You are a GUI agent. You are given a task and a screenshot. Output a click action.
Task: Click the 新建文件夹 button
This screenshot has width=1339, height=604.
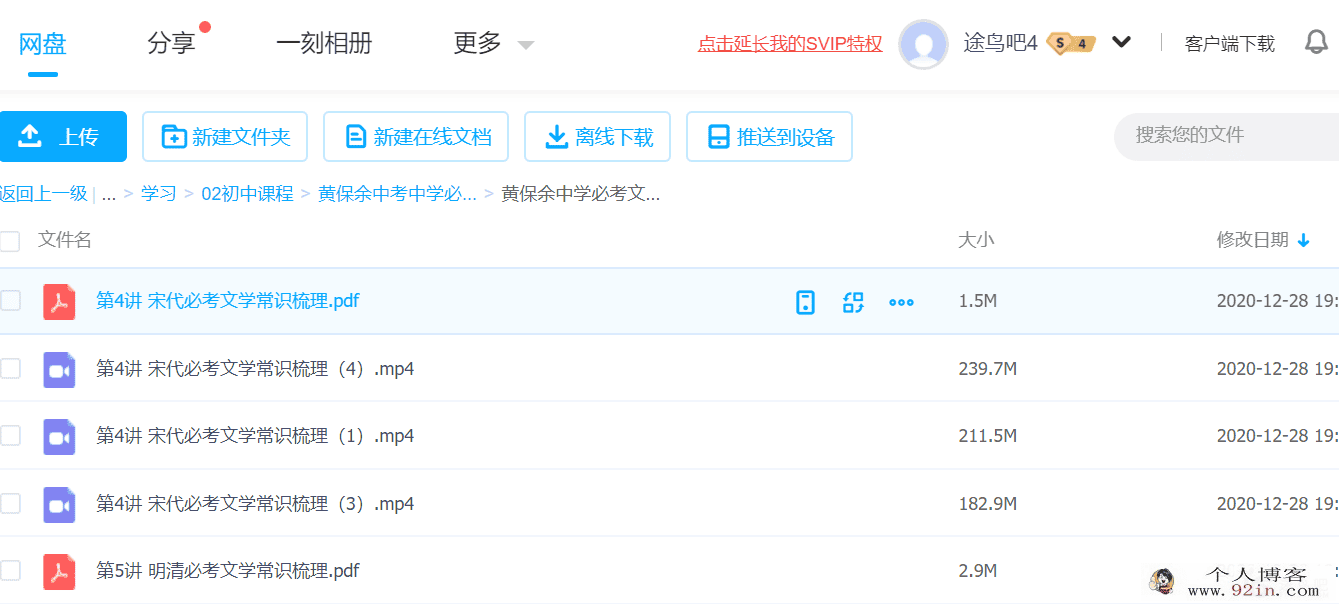click(x=225, y=136)
